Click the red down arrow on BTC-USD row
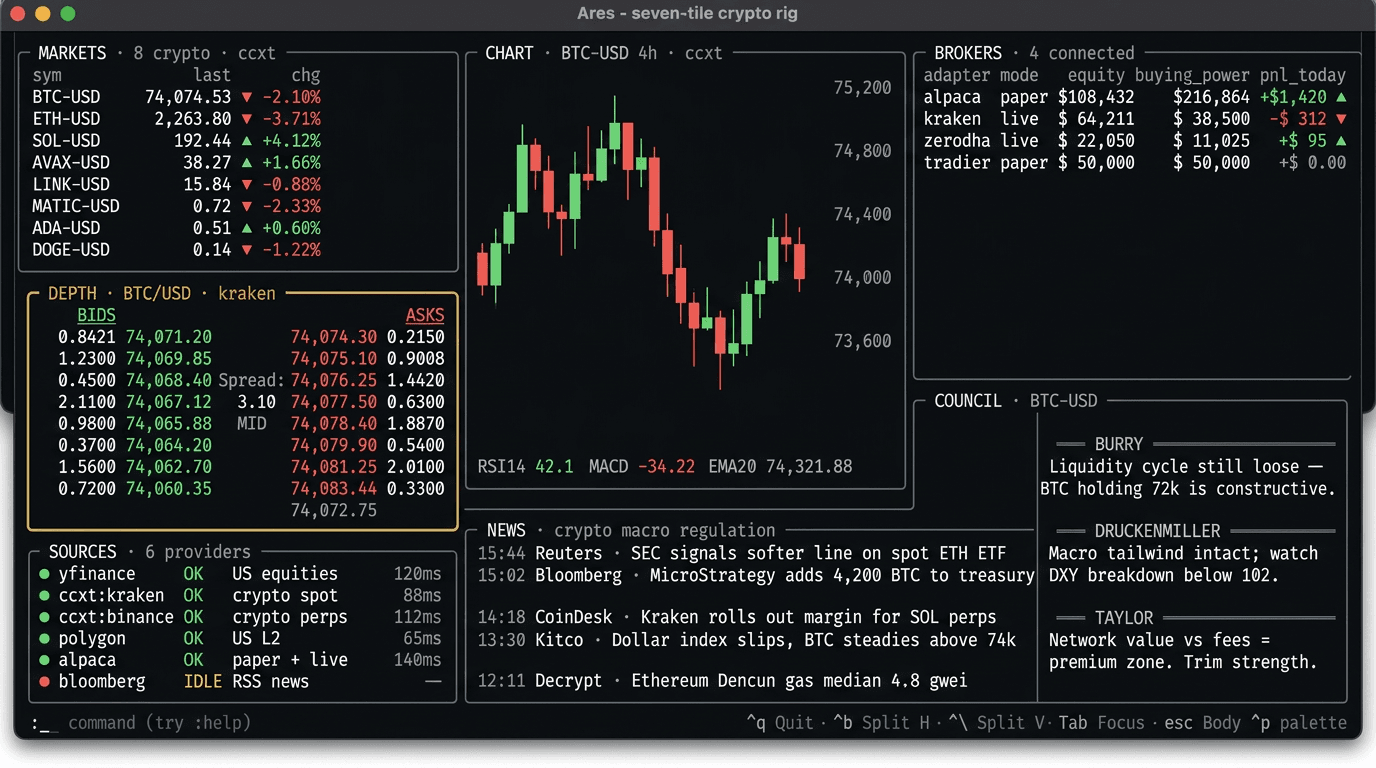1376x768 pixels. click(x=247, y=98)
